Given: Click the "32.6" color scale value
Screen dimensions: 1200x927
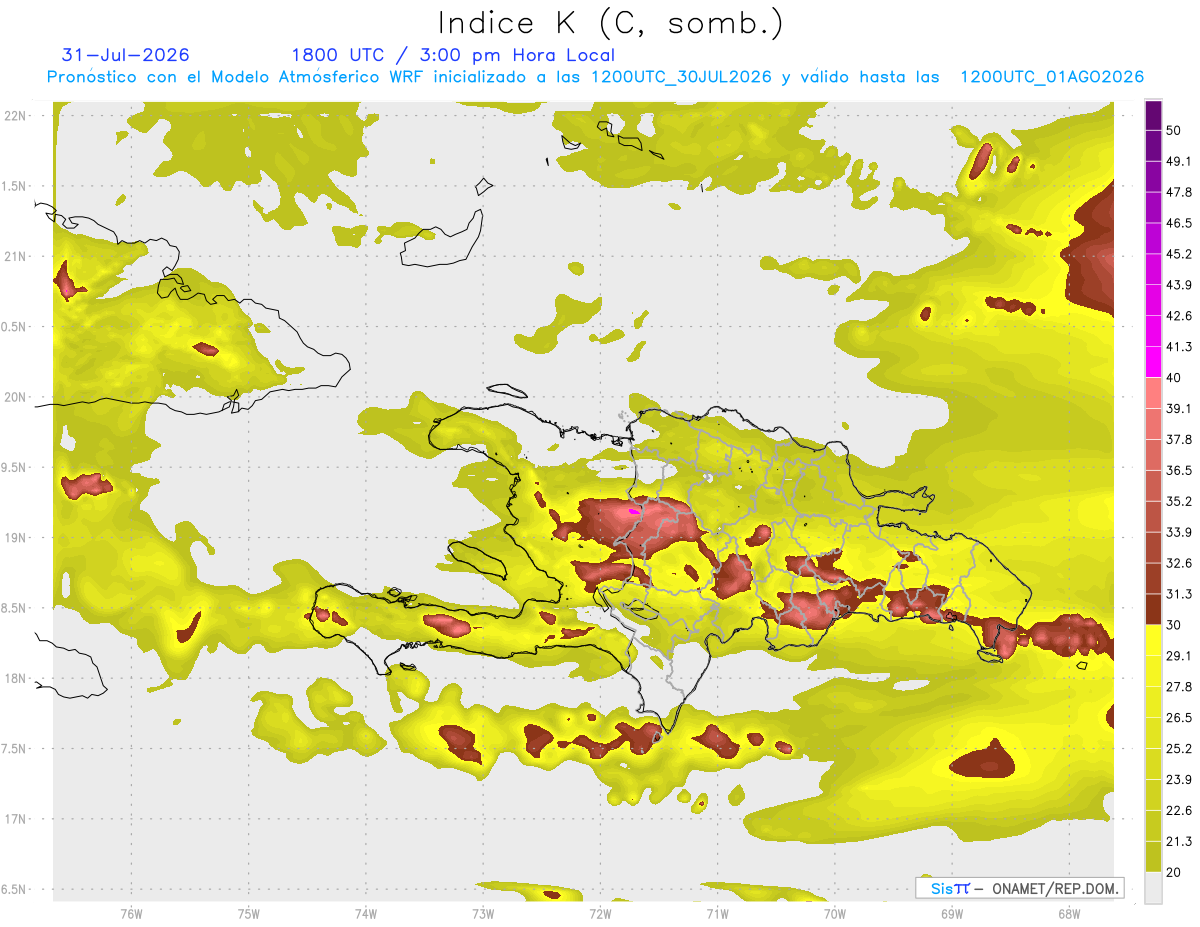Looking at the screenshot, I should tap(1178, 563).
